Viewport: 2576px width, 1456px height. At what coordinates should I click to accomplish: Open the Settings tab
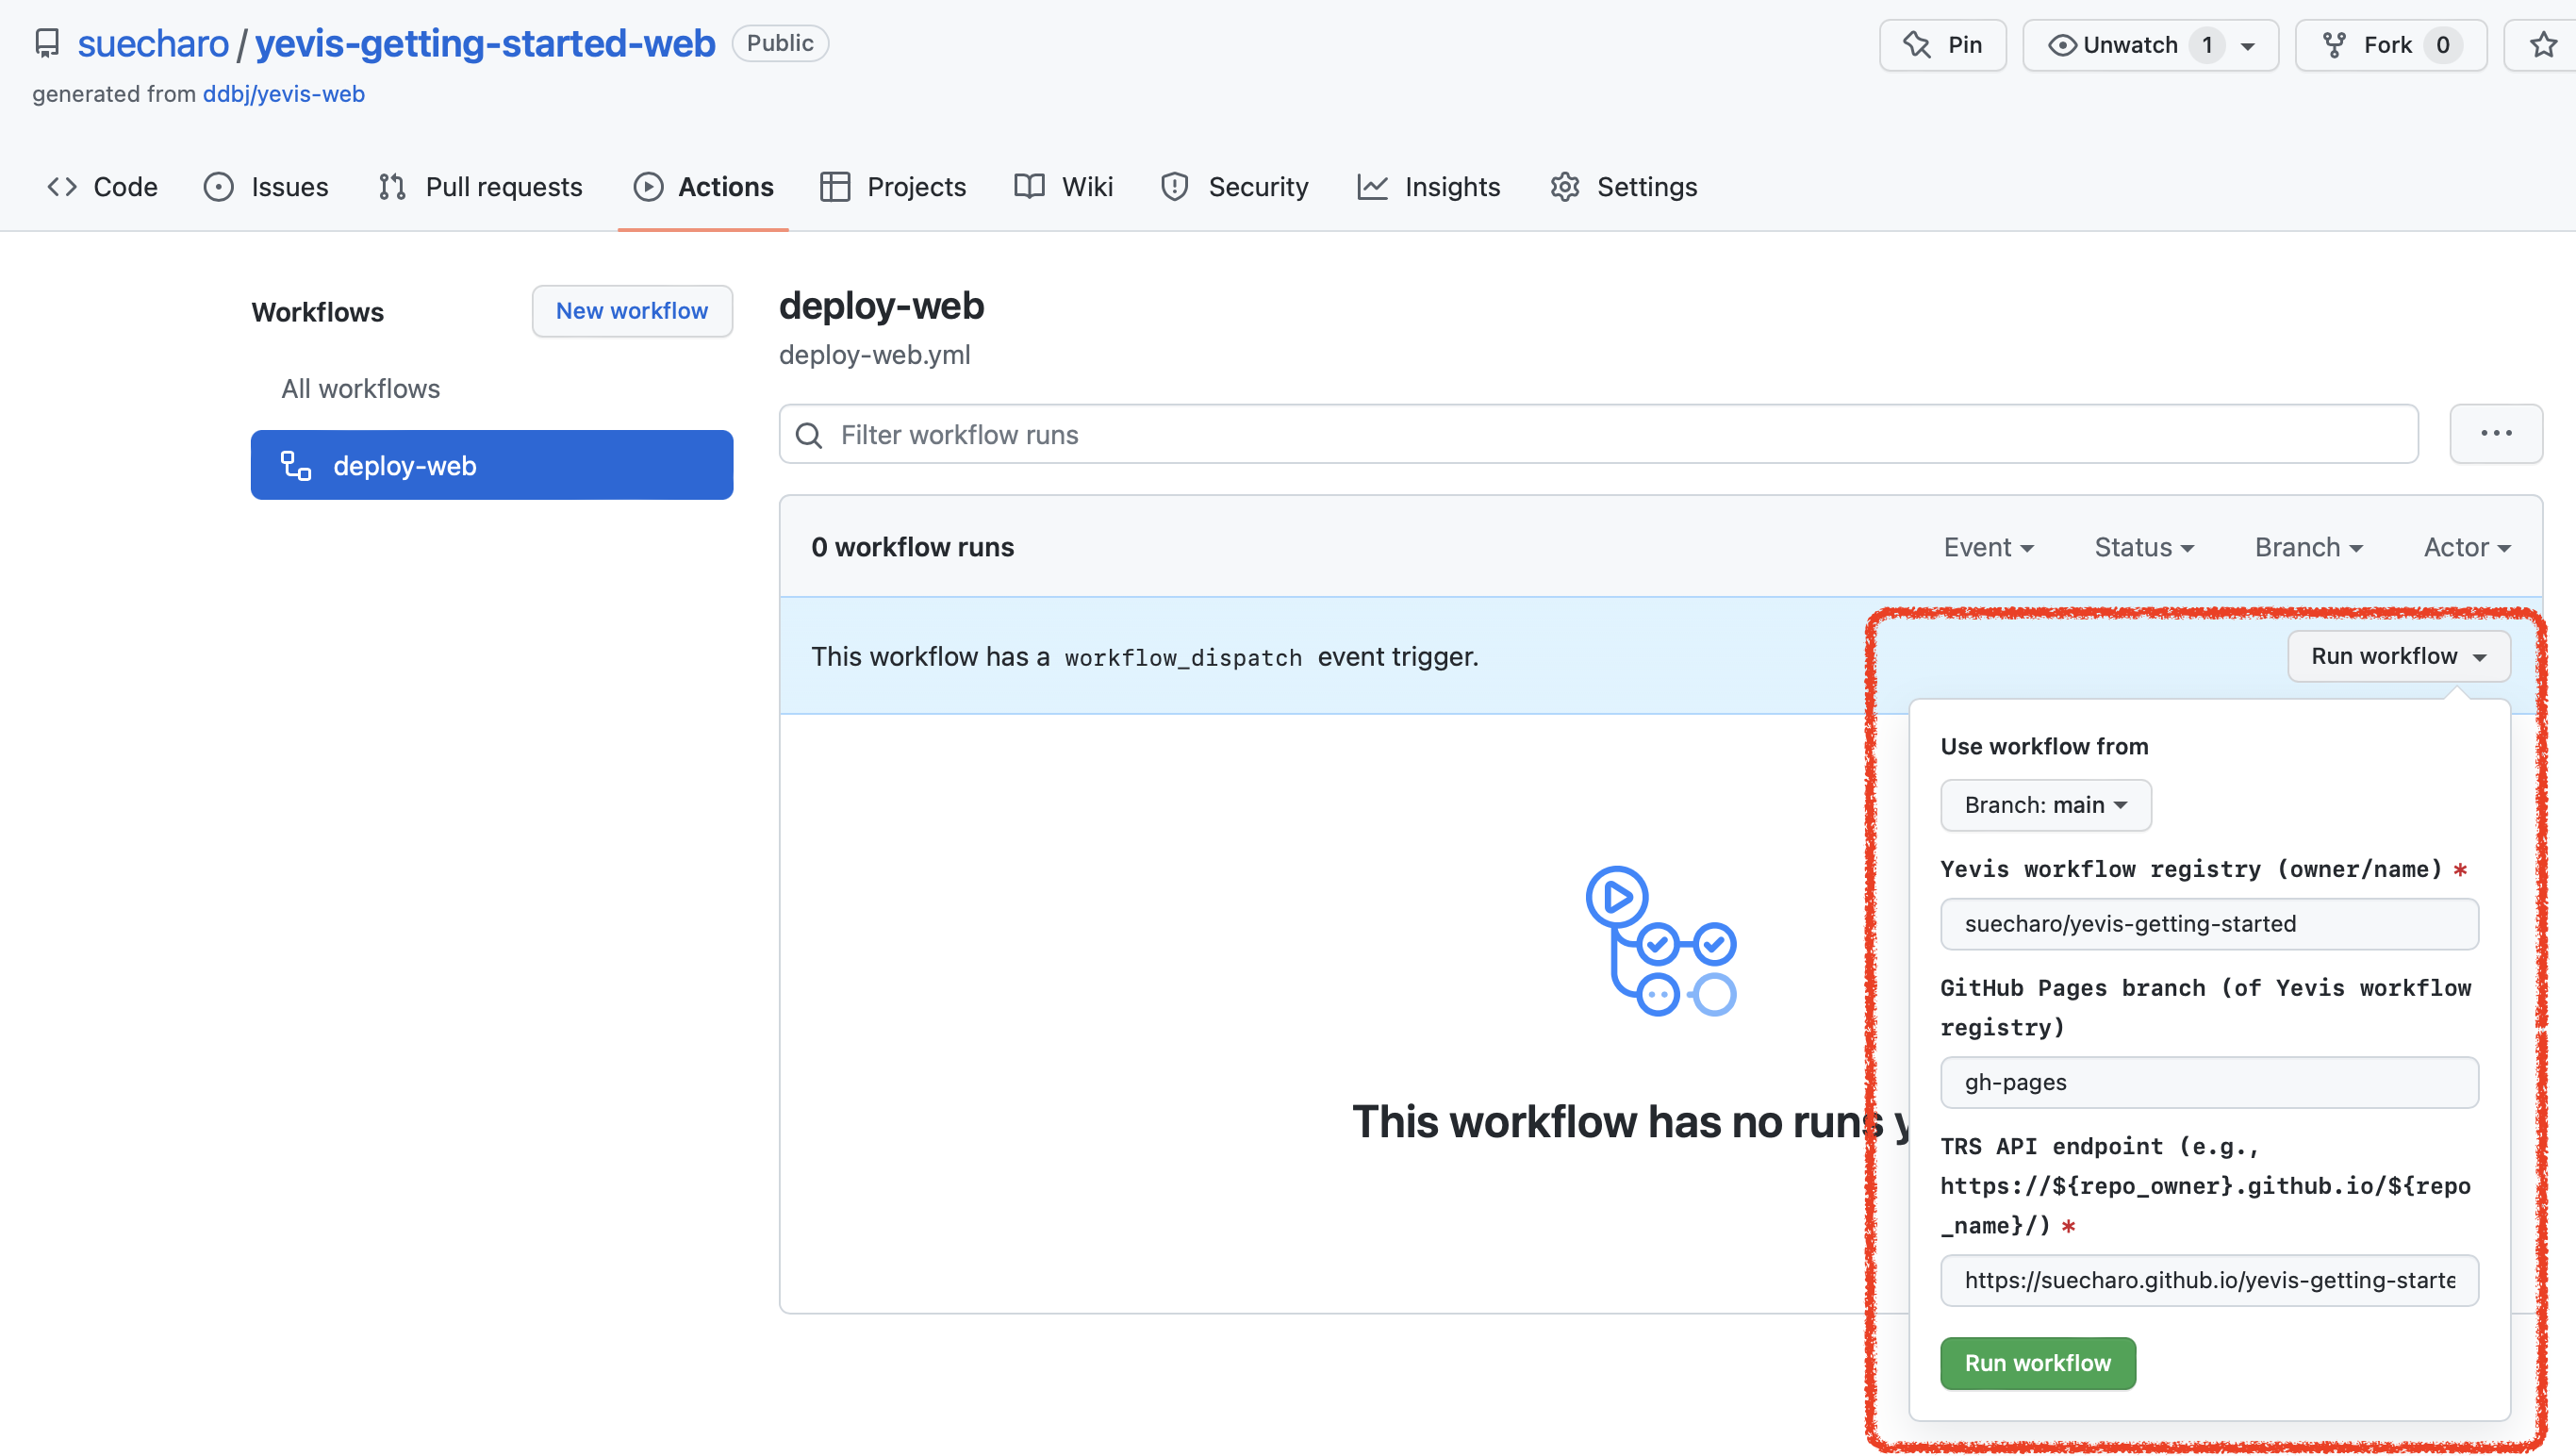1624,187
